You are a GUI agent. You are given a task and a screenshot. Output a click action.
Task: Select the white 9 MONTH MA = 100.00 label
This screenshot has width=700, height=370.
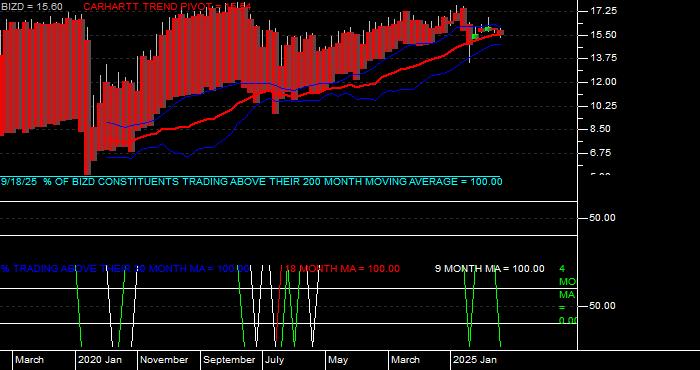pyautogui.click(x=490, y=269)
